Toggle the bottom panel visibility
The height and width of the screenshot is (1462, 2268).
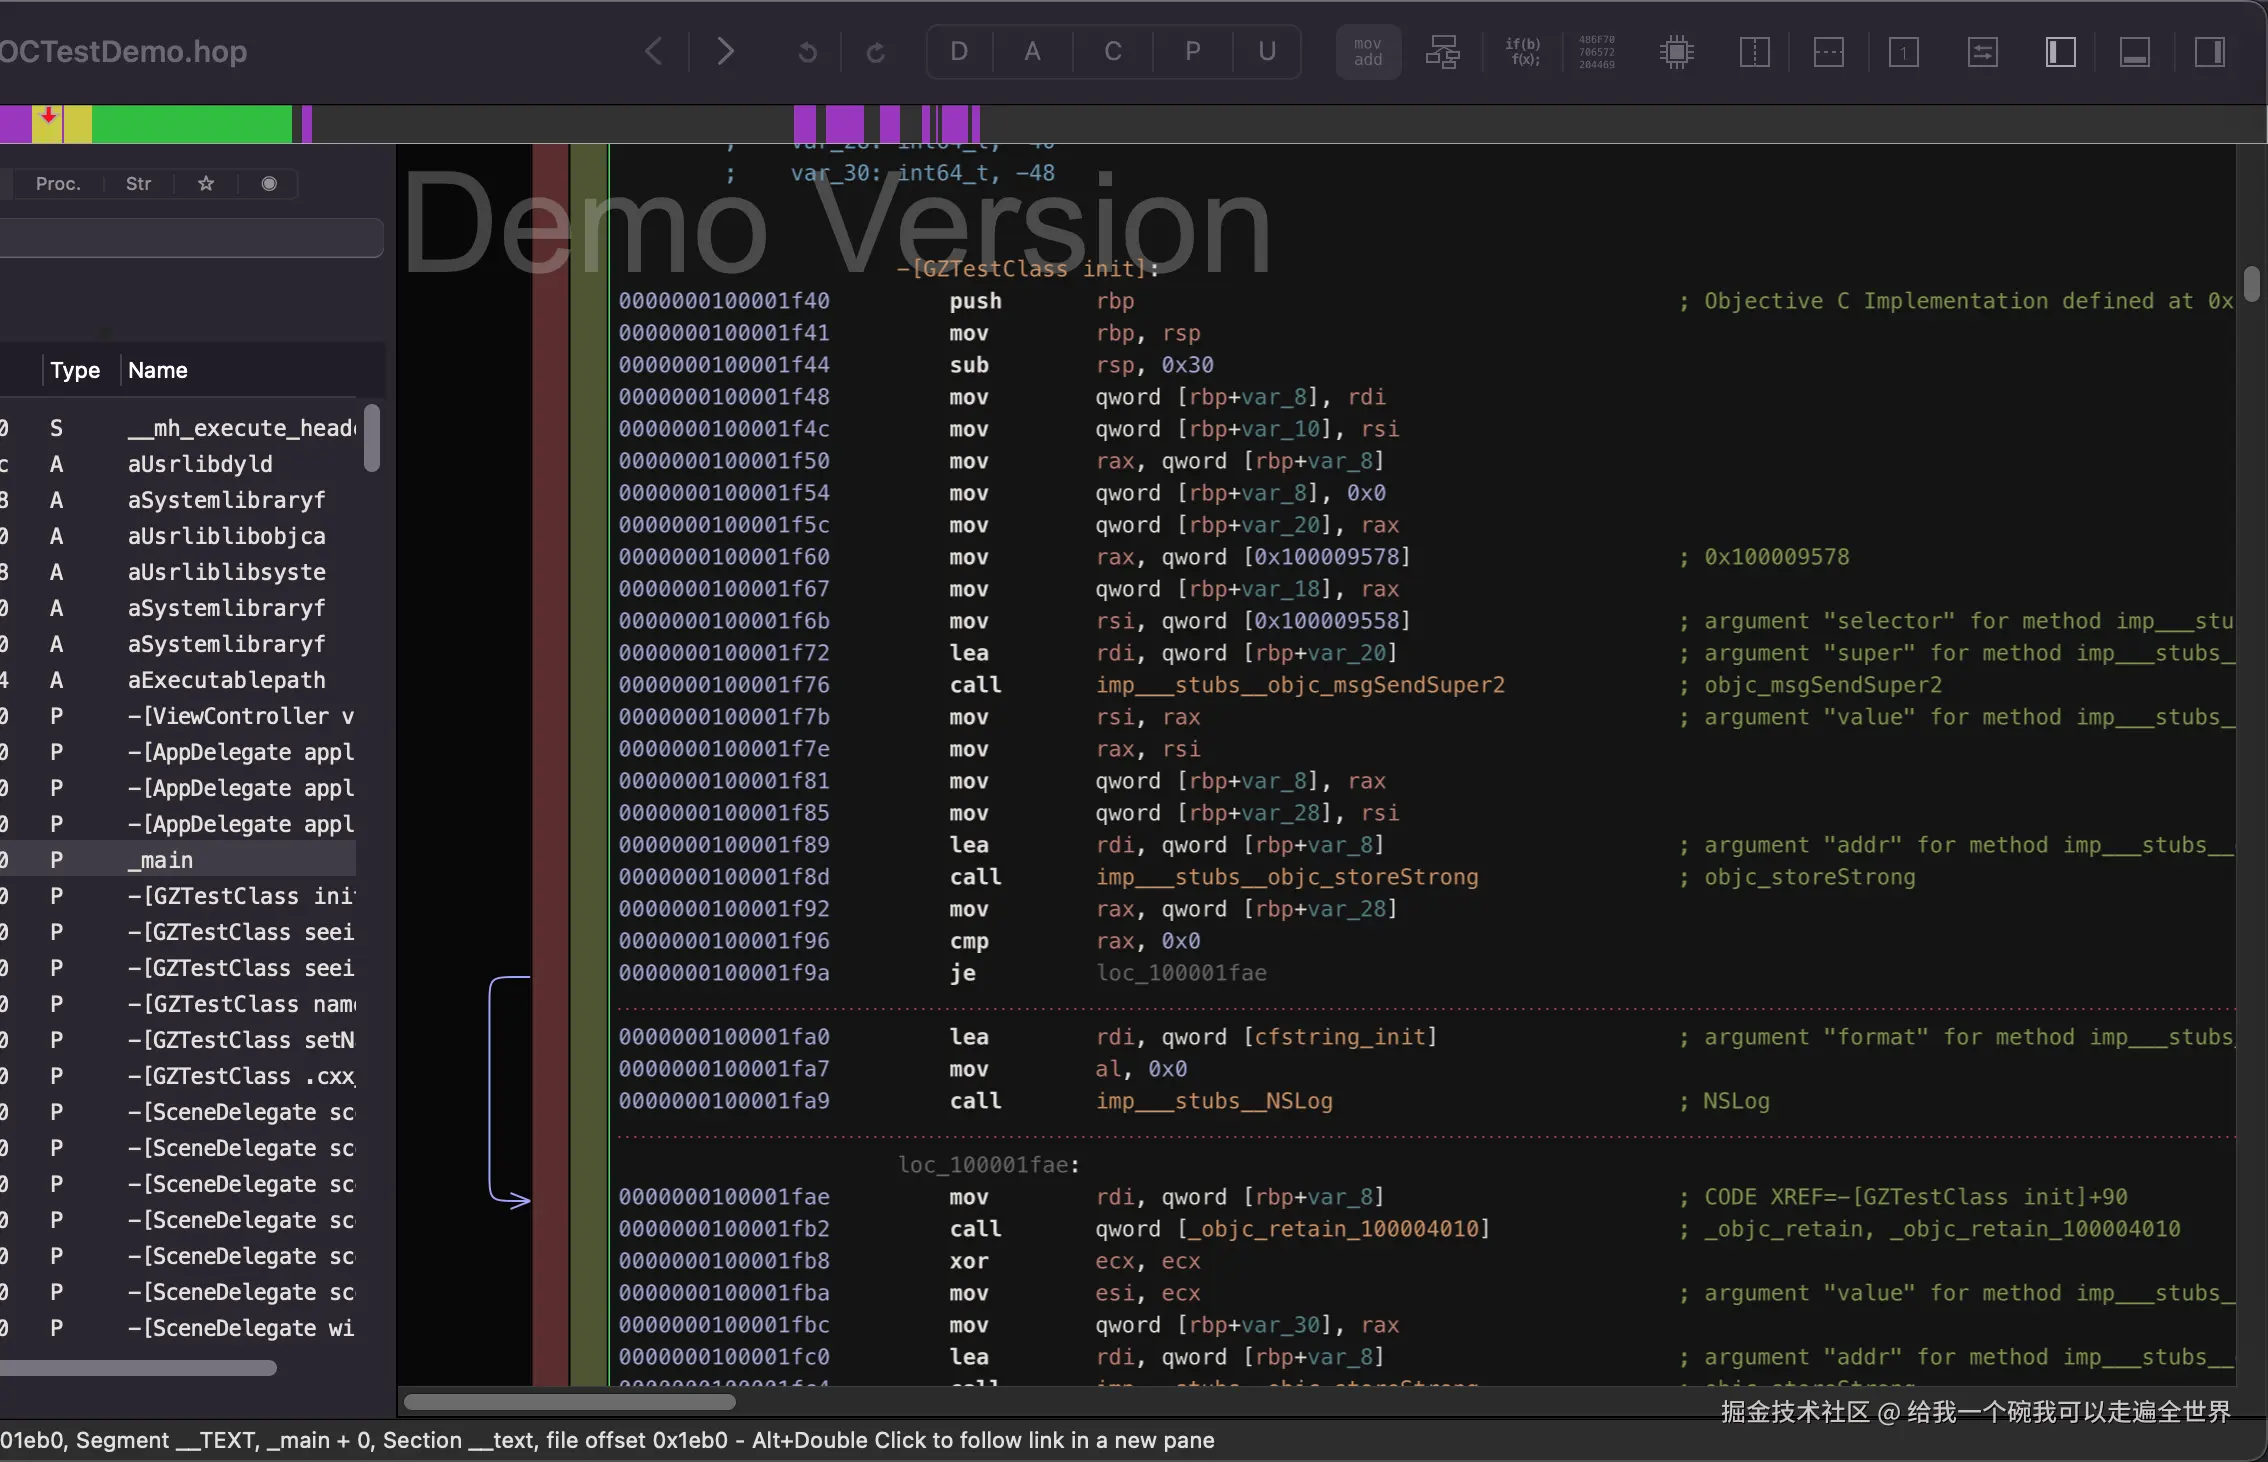tap(2134, 52)
